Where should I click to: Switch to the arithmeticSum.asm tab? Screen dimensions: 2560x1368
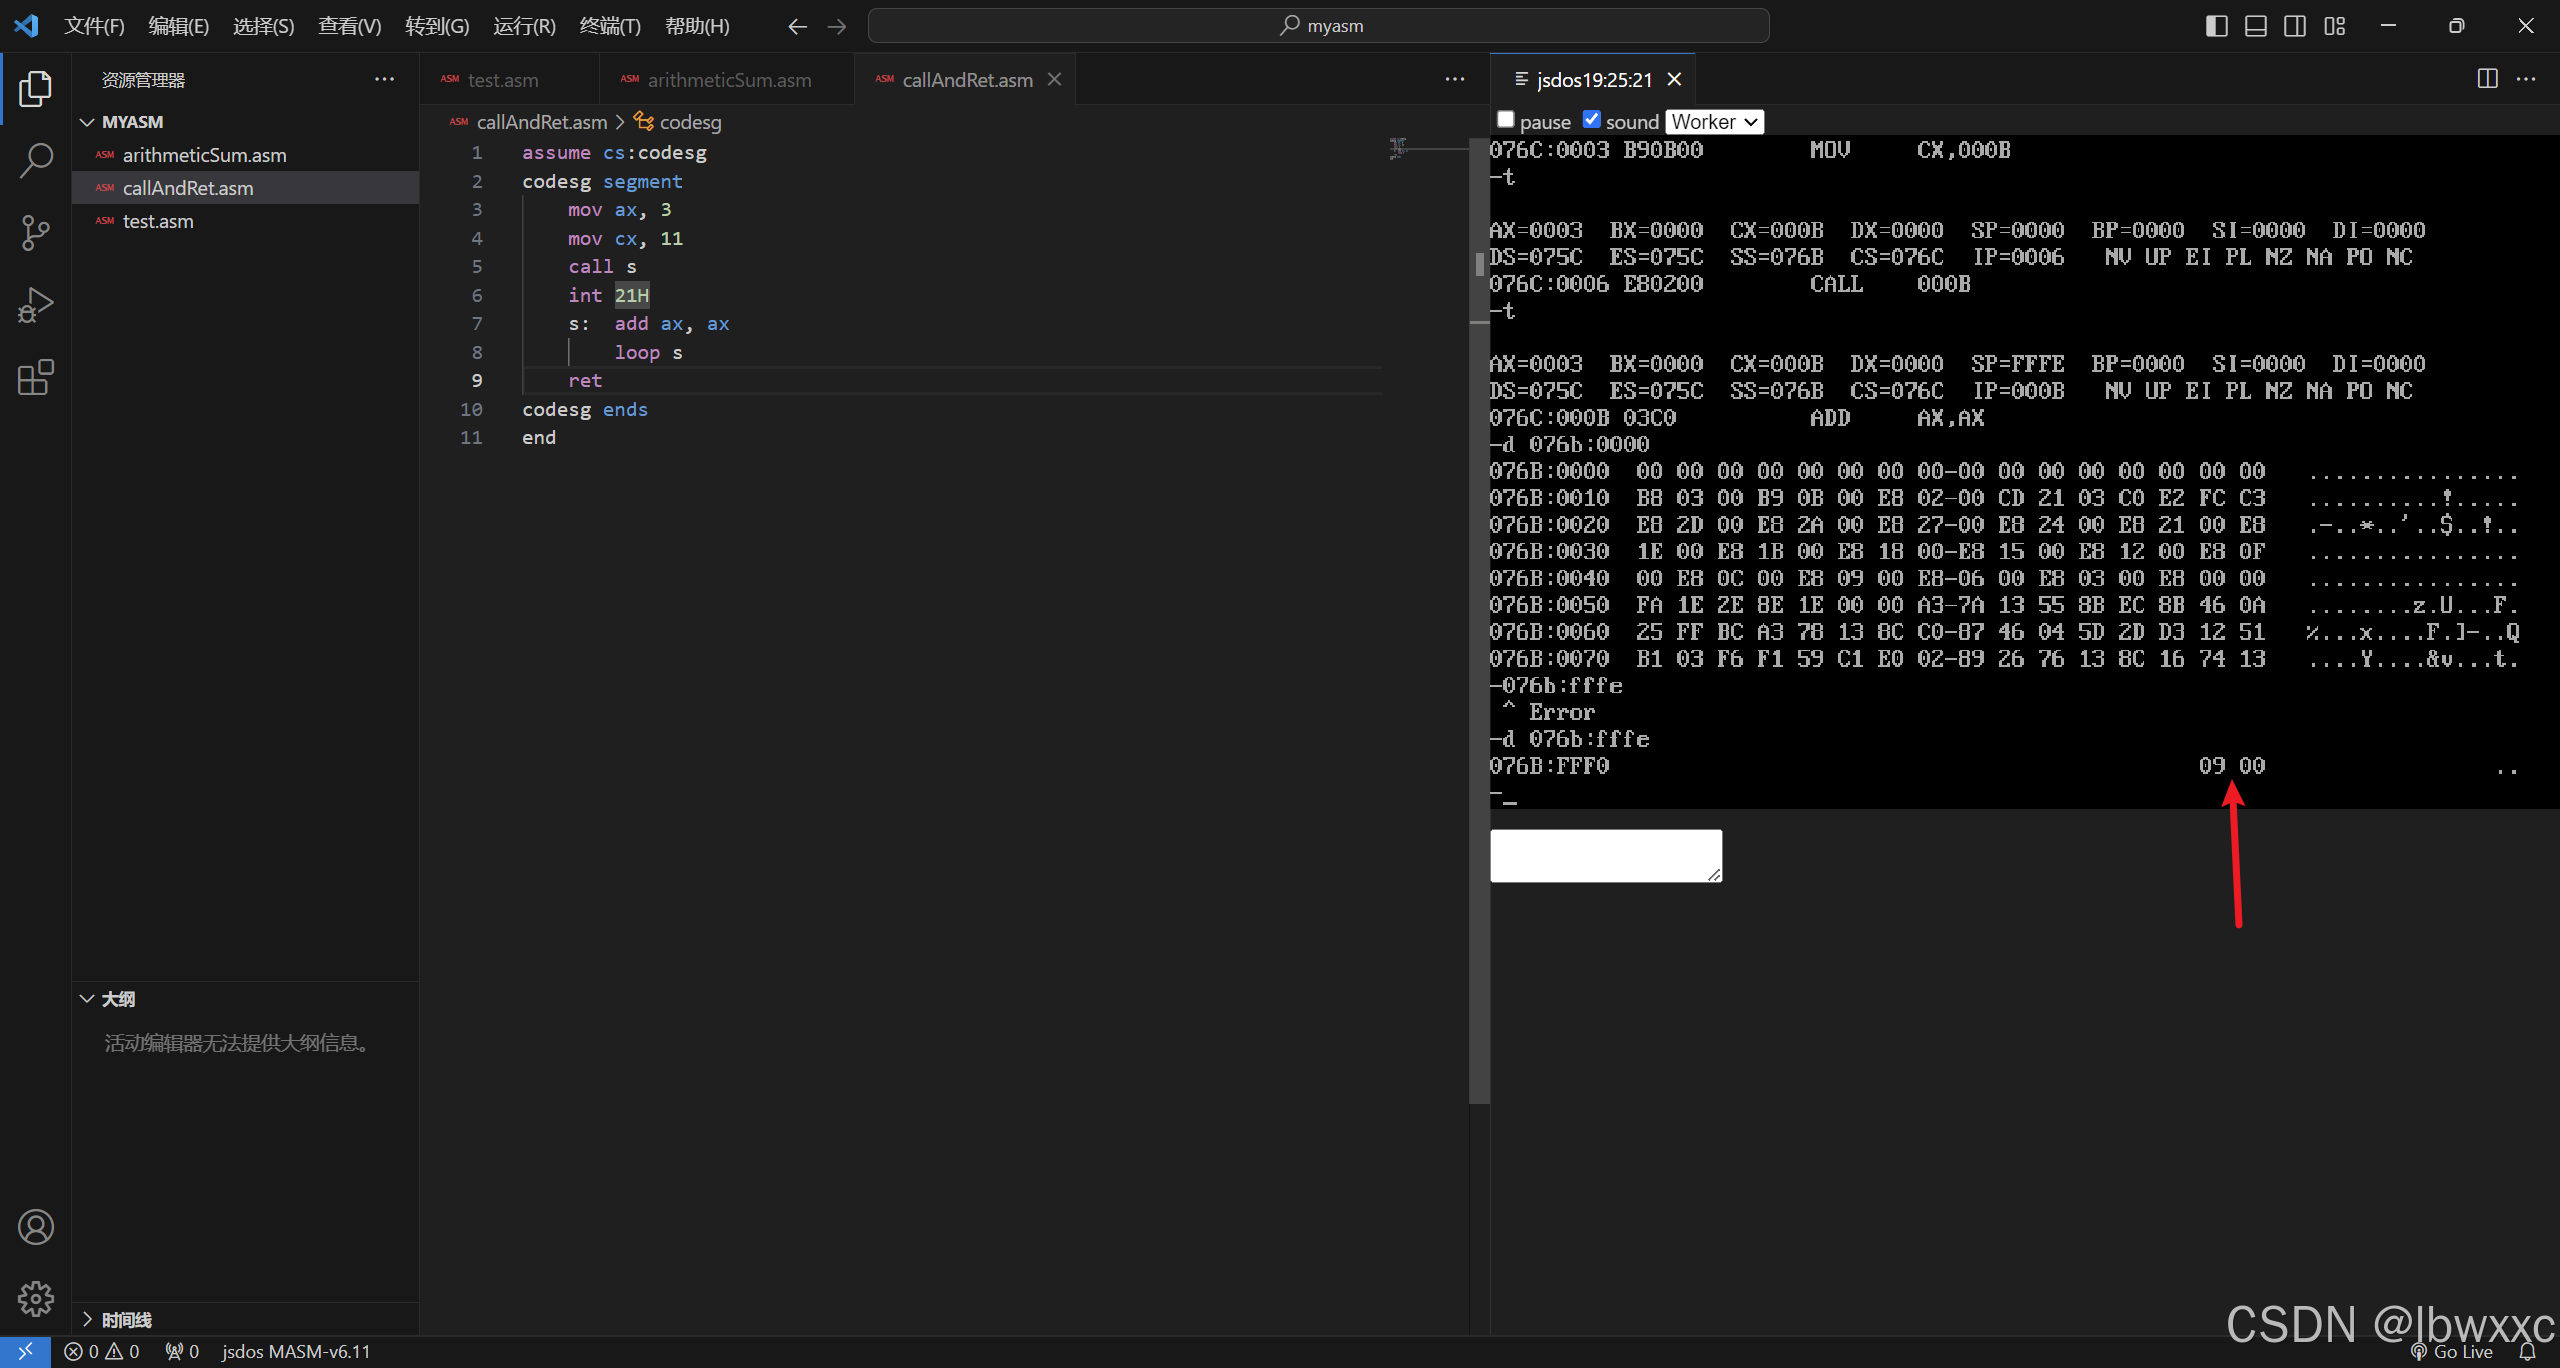(728, 80)
